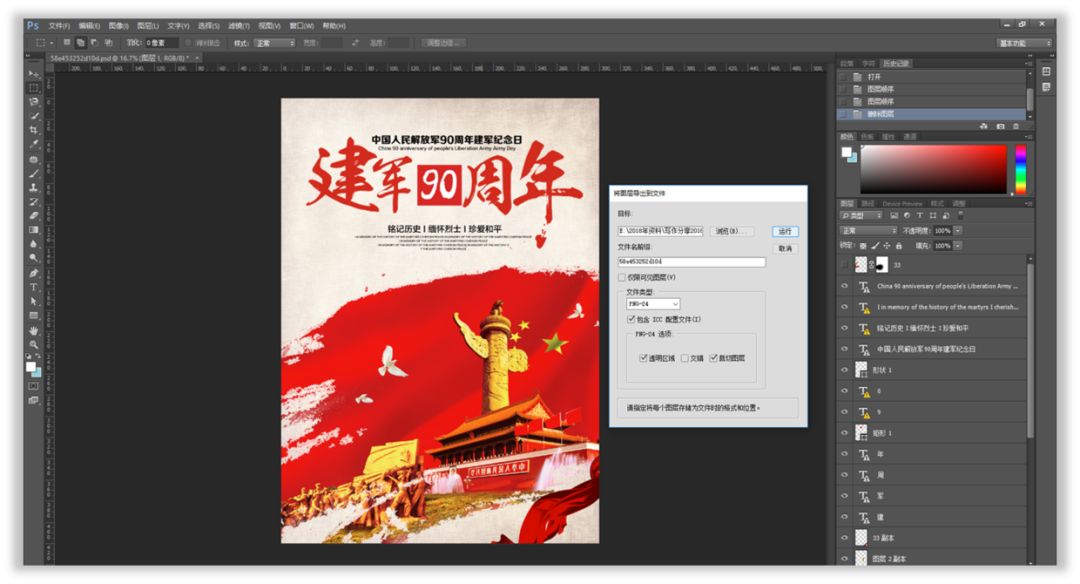The height and width of the screenshot is (584, 1080).
Task: Open the 编辑(E) menu
Action: click(89, 25)
